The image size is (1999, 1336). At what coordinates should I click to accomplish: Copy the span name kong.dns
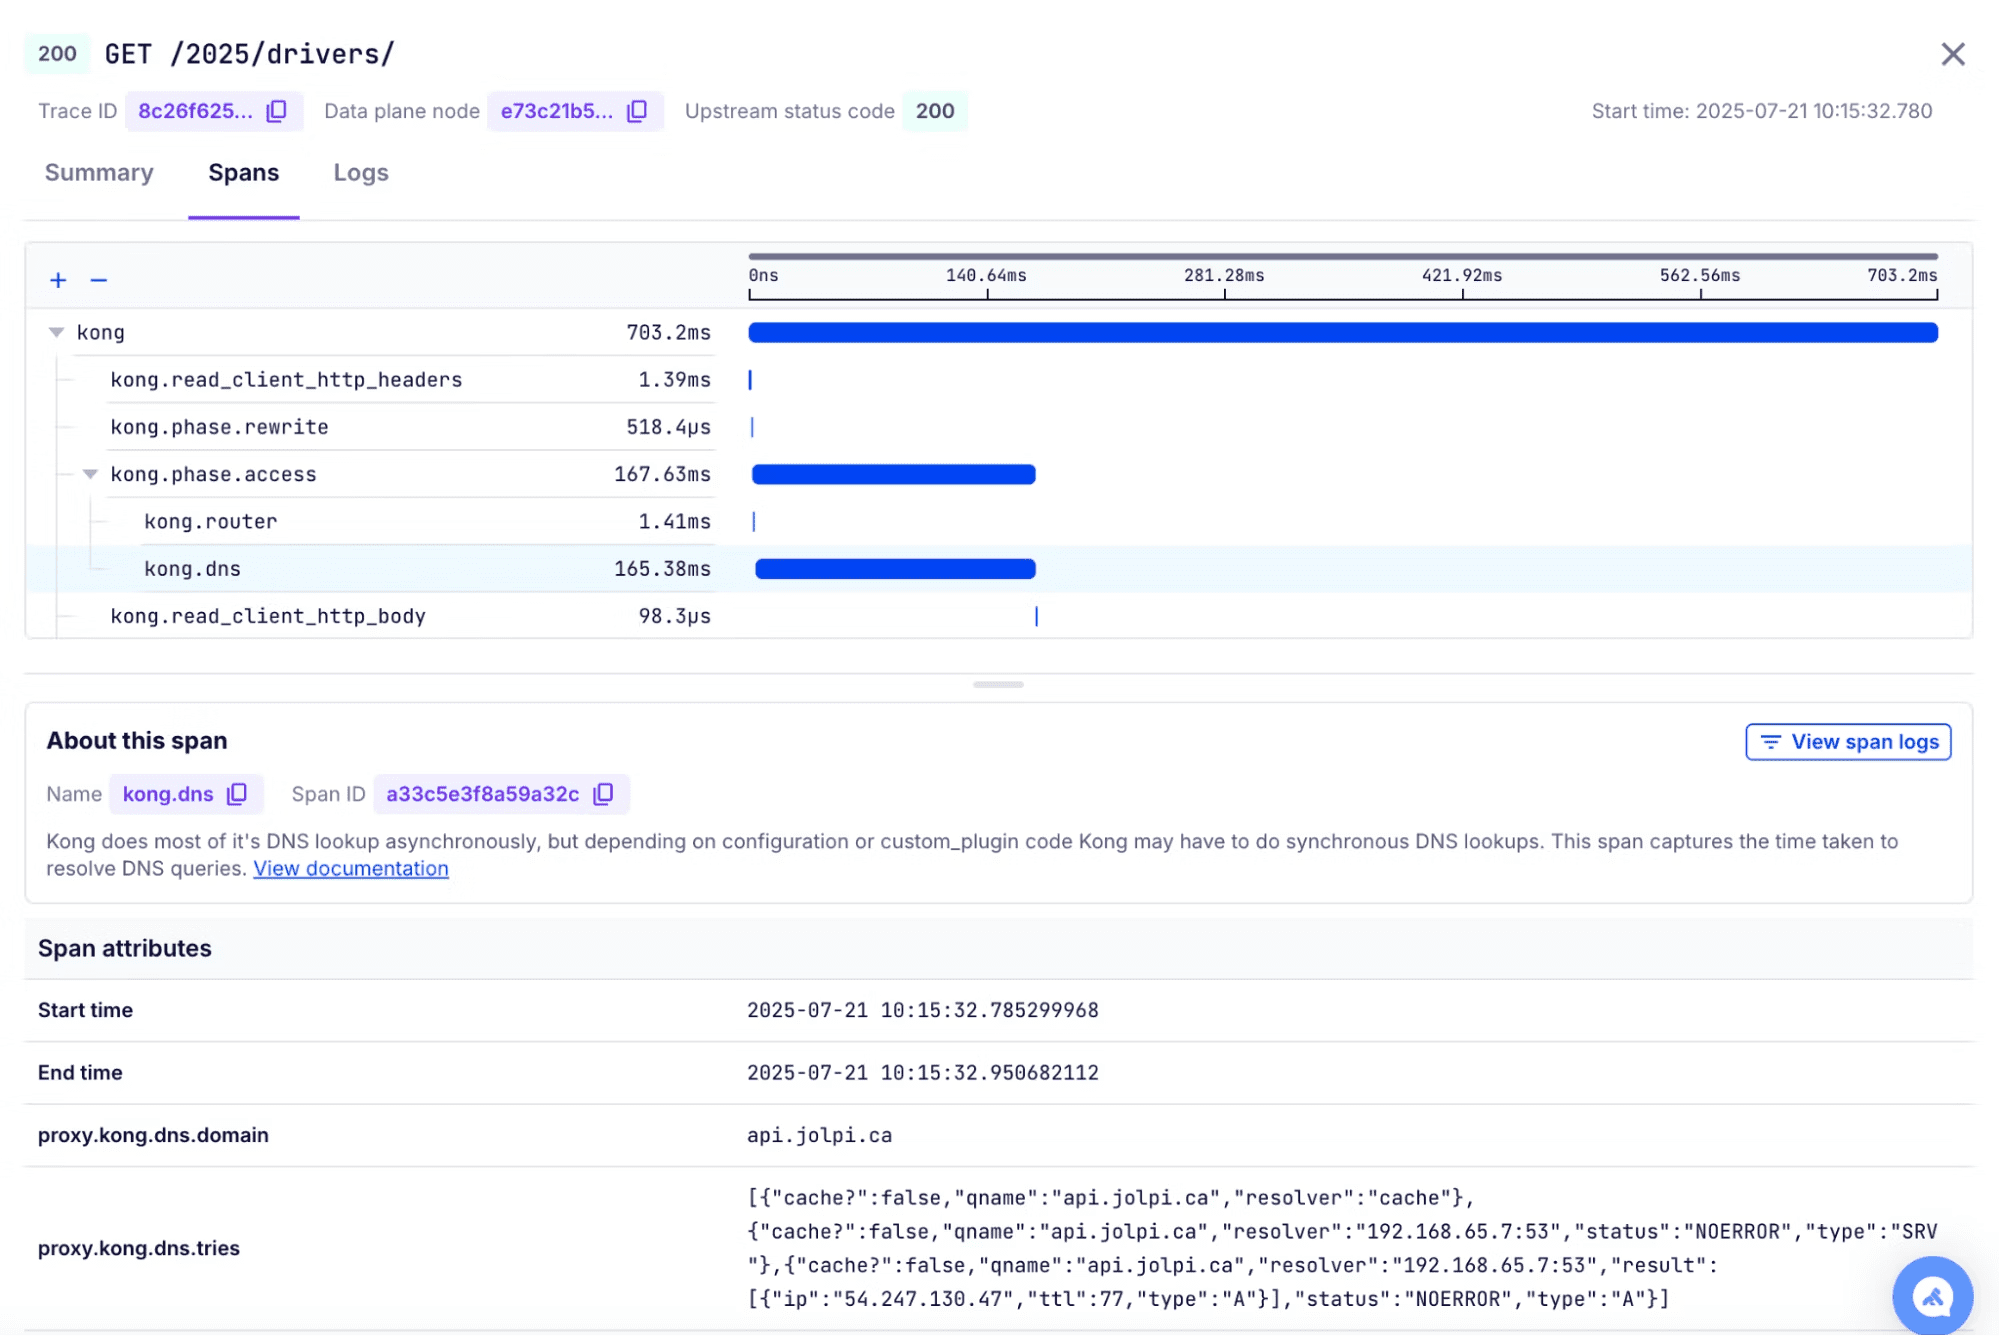pyautogui.click(x=237, y=794)
